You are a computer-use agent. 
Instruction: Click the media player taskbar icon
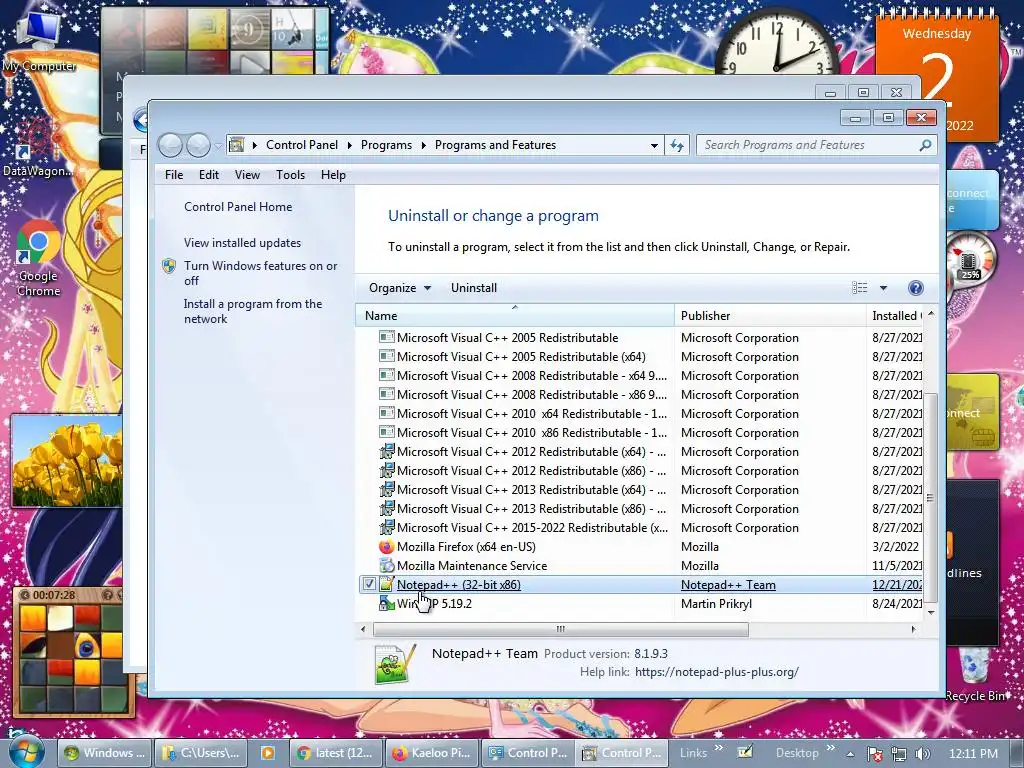267,753
